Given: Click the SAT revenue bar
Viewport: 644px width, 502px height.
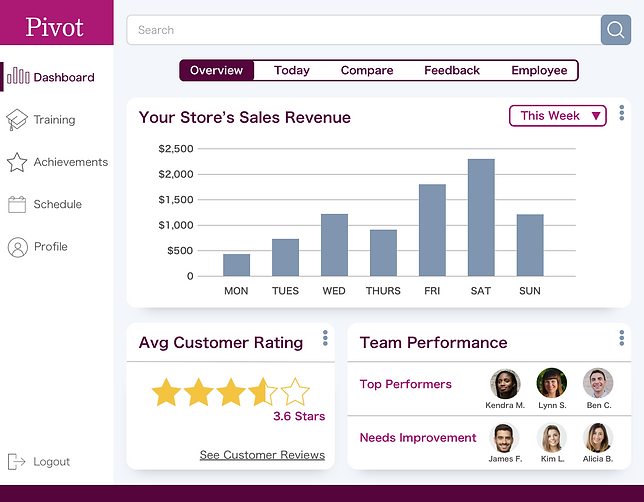Looking at the screenshot, I should 481,217.
